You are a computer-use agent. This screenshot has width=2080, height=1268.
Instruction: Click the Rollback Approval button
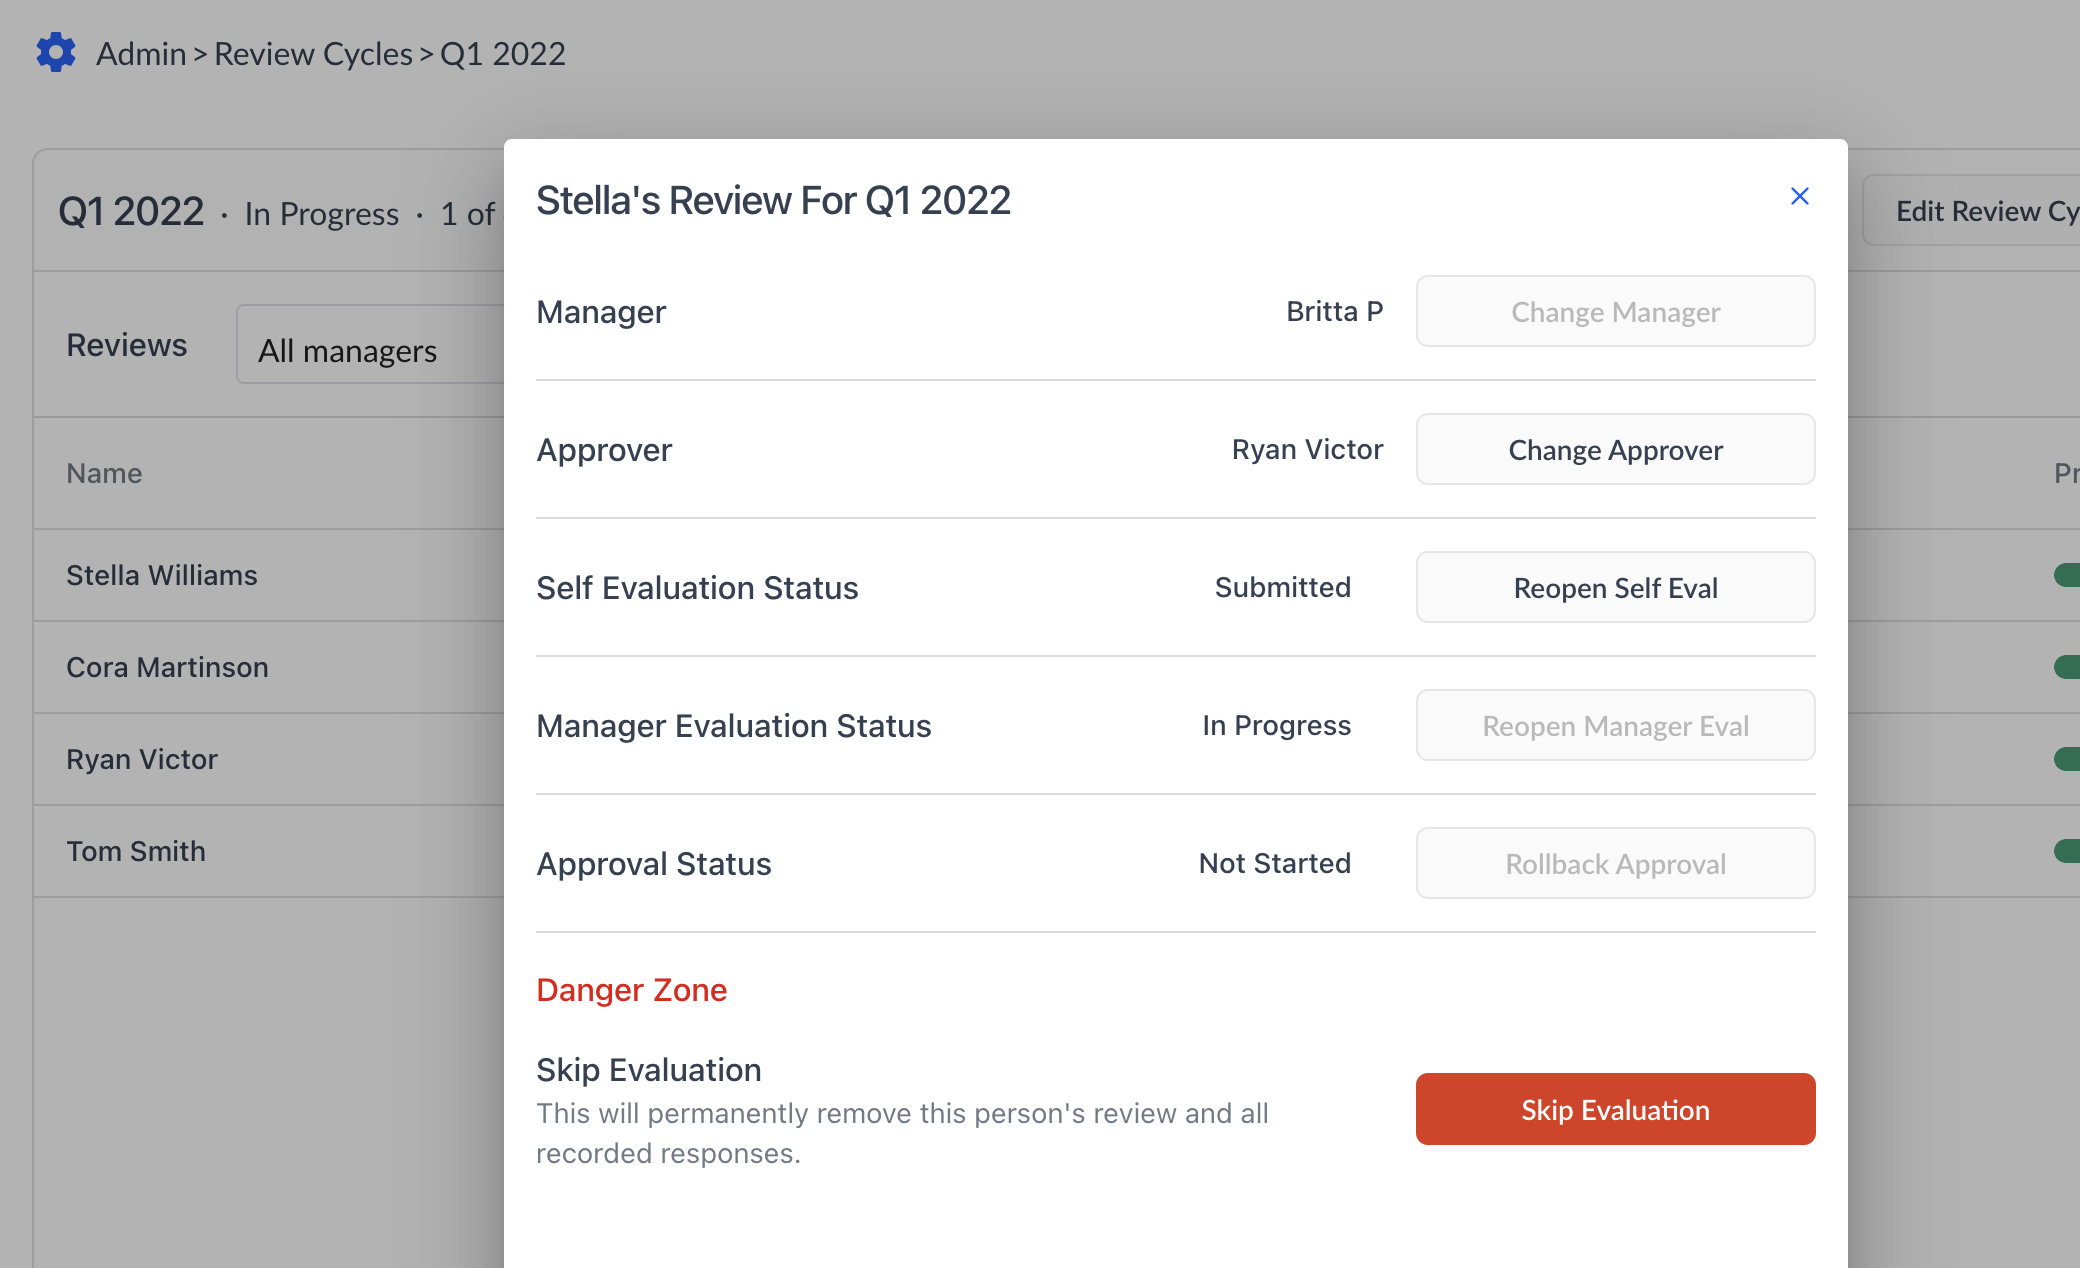[x=1615, y=864]
